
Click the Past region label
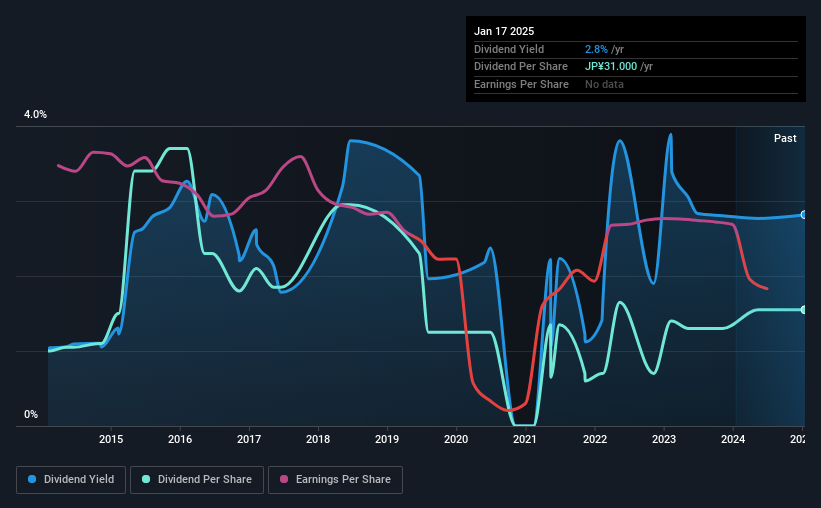coord(785,138)
